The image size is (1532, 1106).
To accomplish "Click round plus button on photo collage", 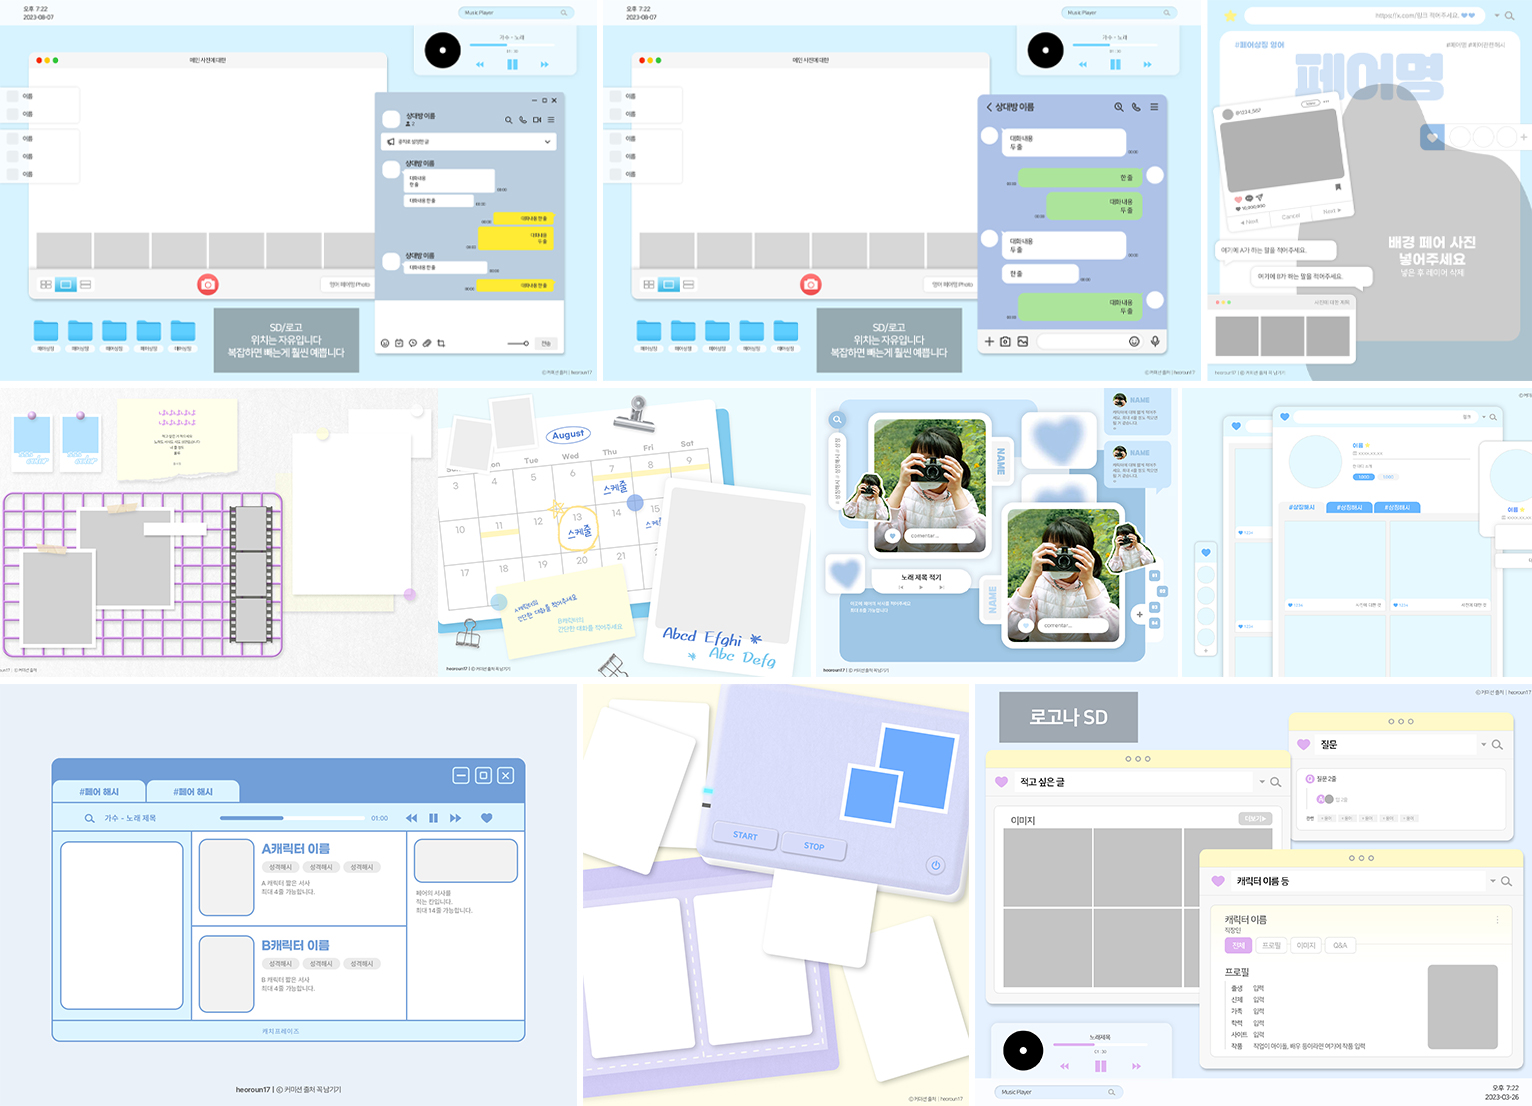I will [1139, 614].
